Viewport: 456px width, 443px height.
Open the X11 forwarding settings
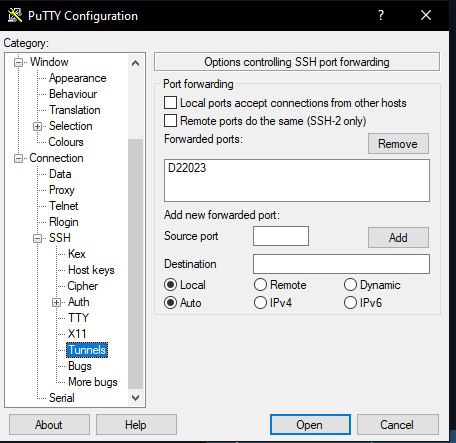(x=77, y=334)
